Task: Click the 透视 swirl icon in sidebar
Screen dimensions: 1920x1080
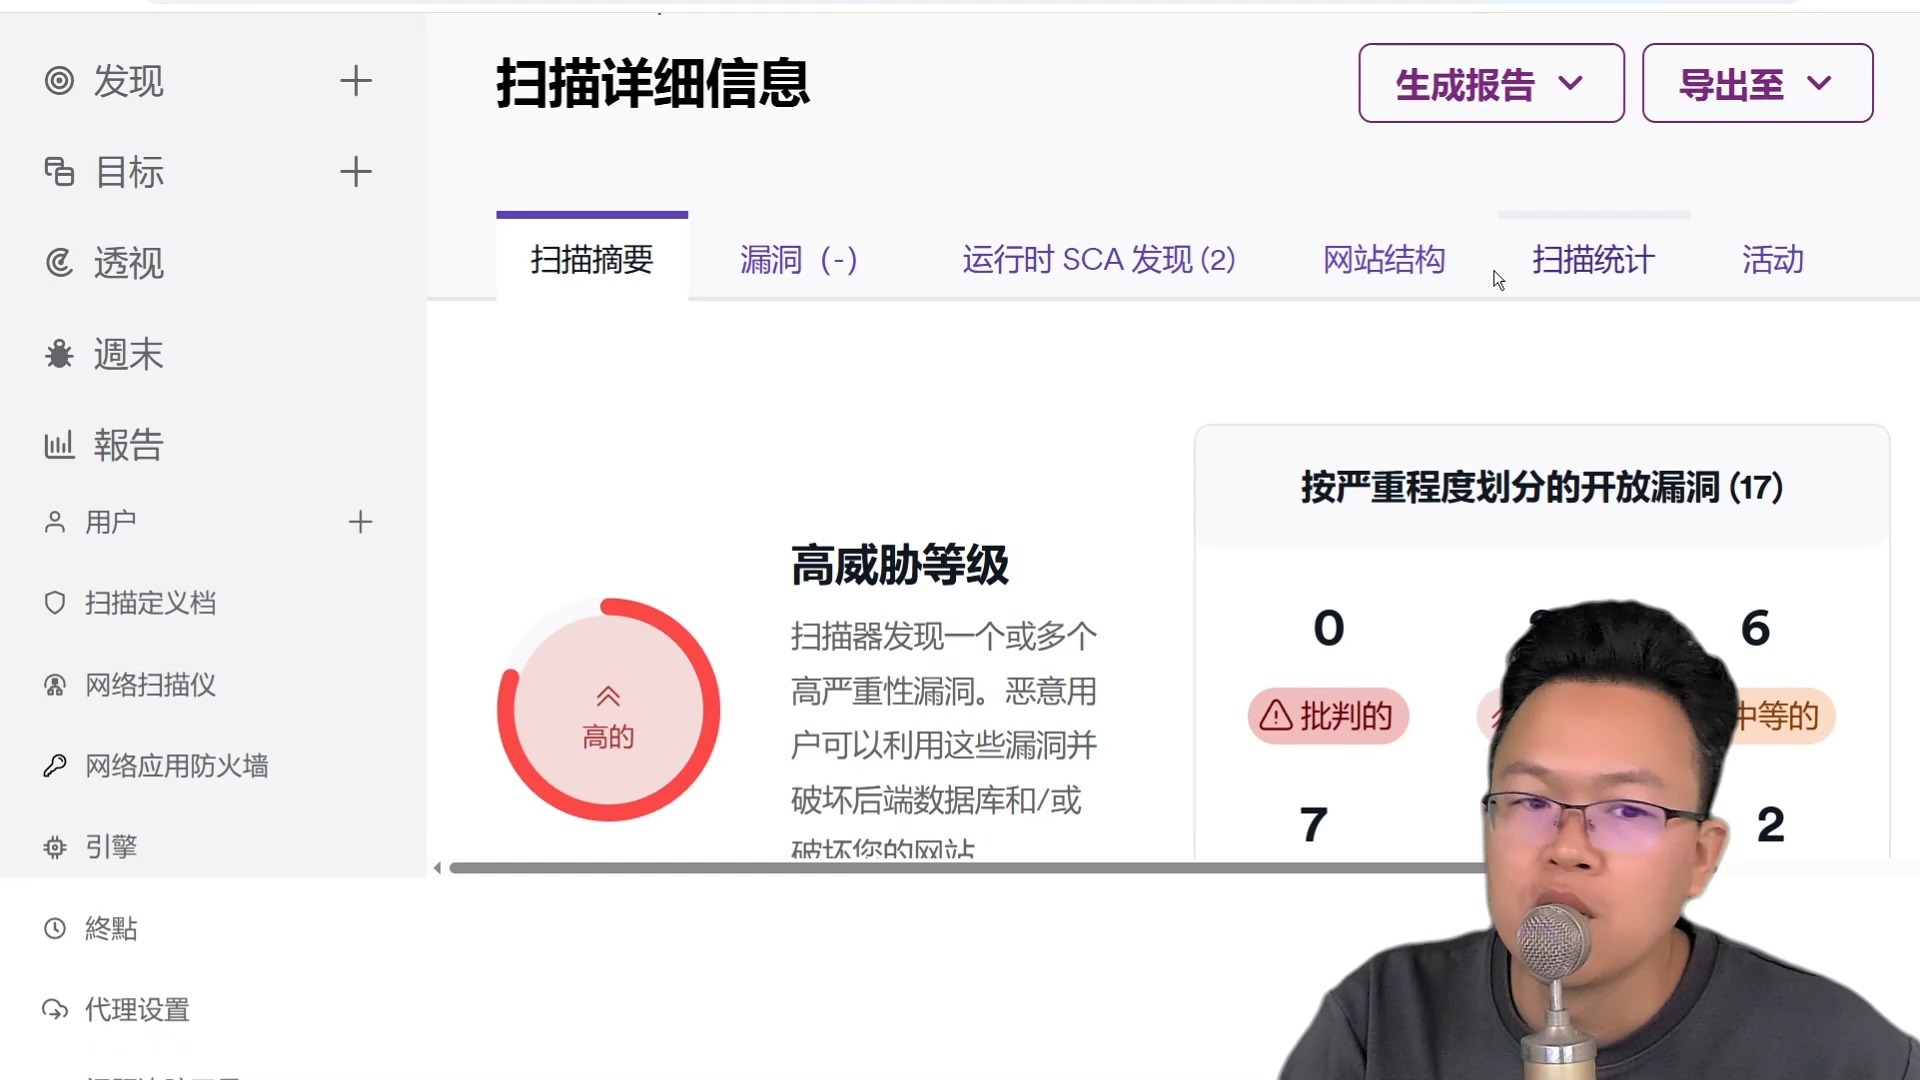Action: [x=59, y=263]
